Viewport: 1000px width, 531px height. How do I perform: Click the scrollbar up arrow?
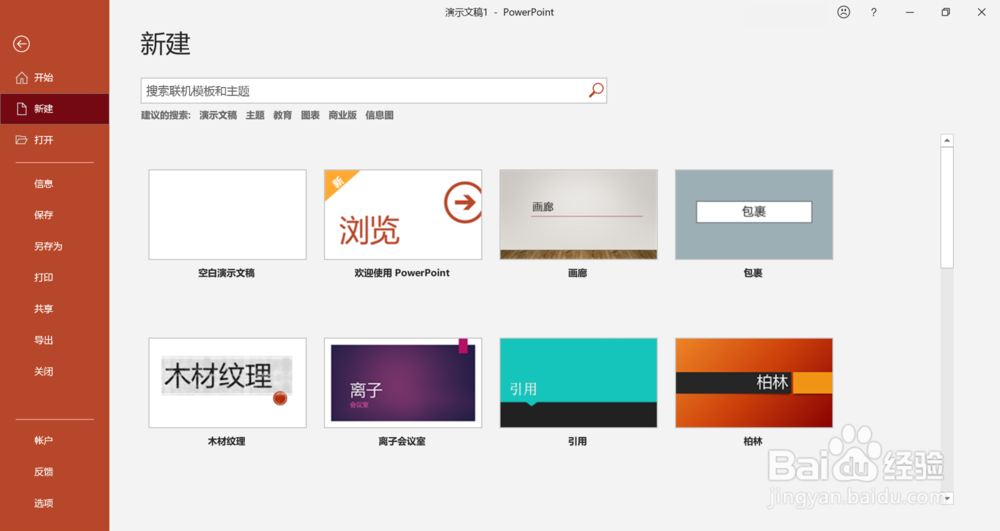(947, 140)
